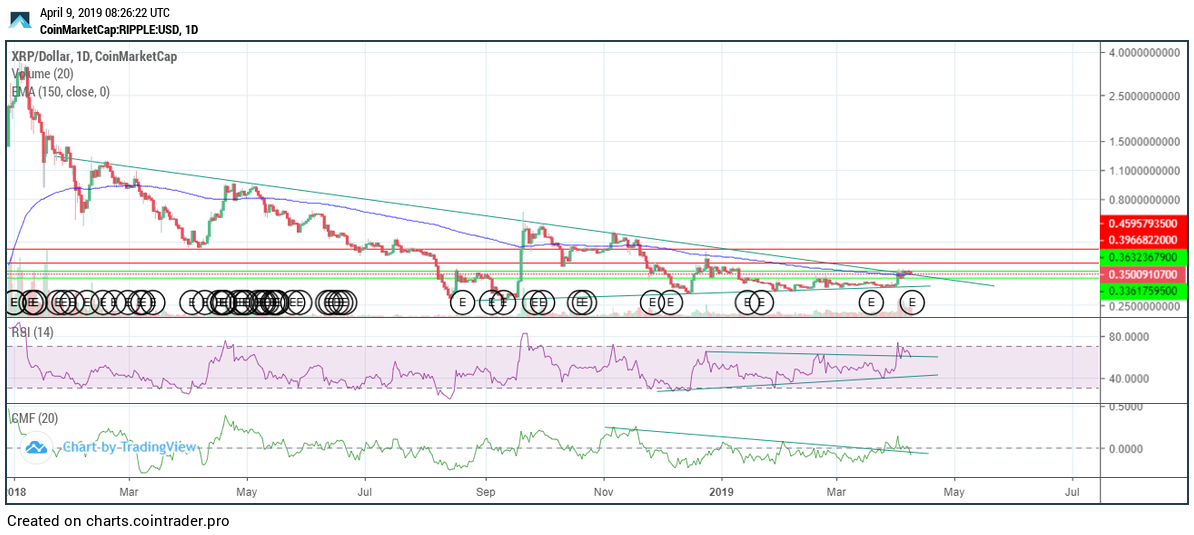This screenshot has width=1194, height=535.
Task: Click the EMA (150, close, 0) label
Action: pyautogui.click(x=61, y=91)
